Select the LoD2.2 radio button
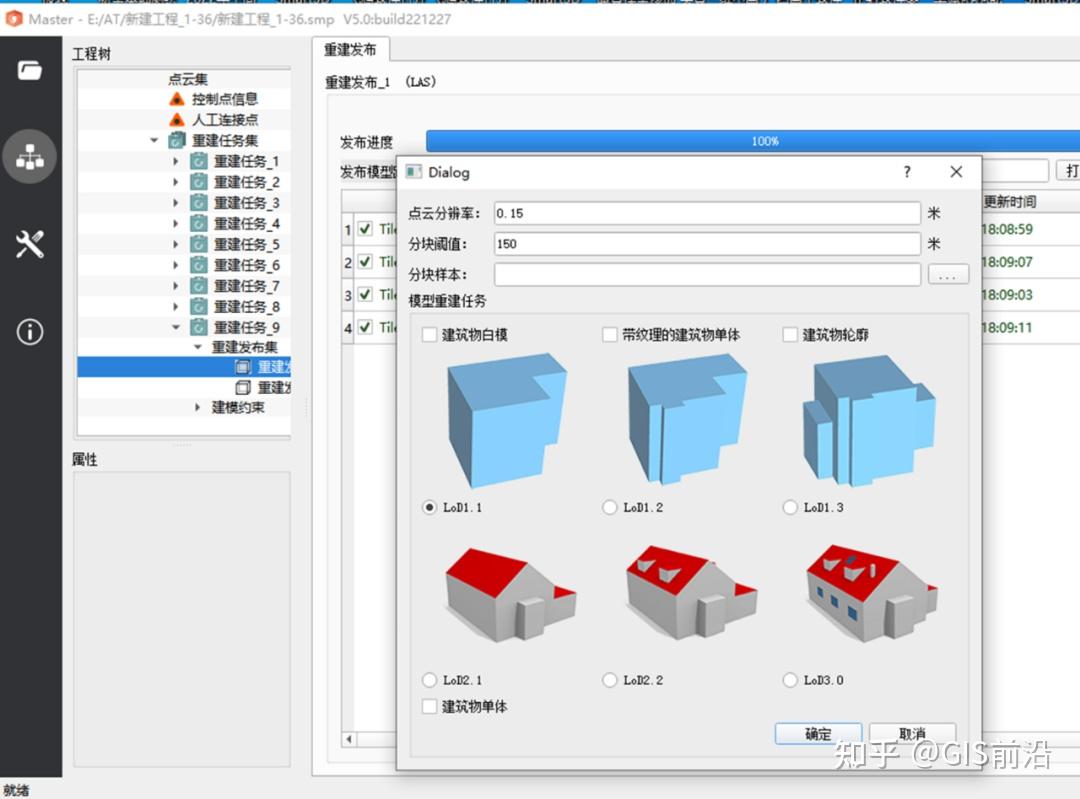Image resolution: width=1080 pixels, height=799 pixels. (x=610, y=680)
